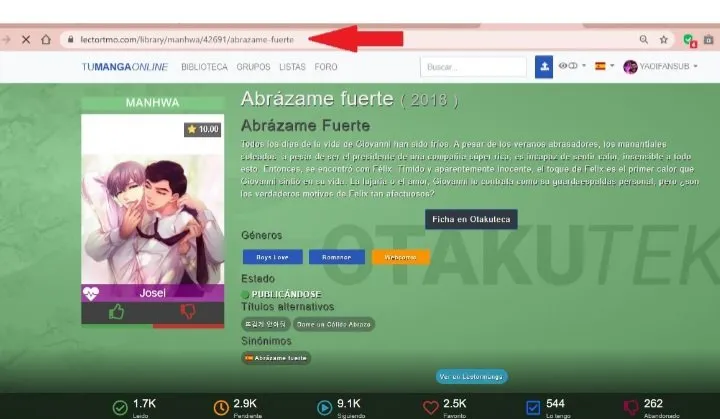This screenshot has height=419, width=720.
Task: Click the Buscar search field
Action: [x=473, y=67]
